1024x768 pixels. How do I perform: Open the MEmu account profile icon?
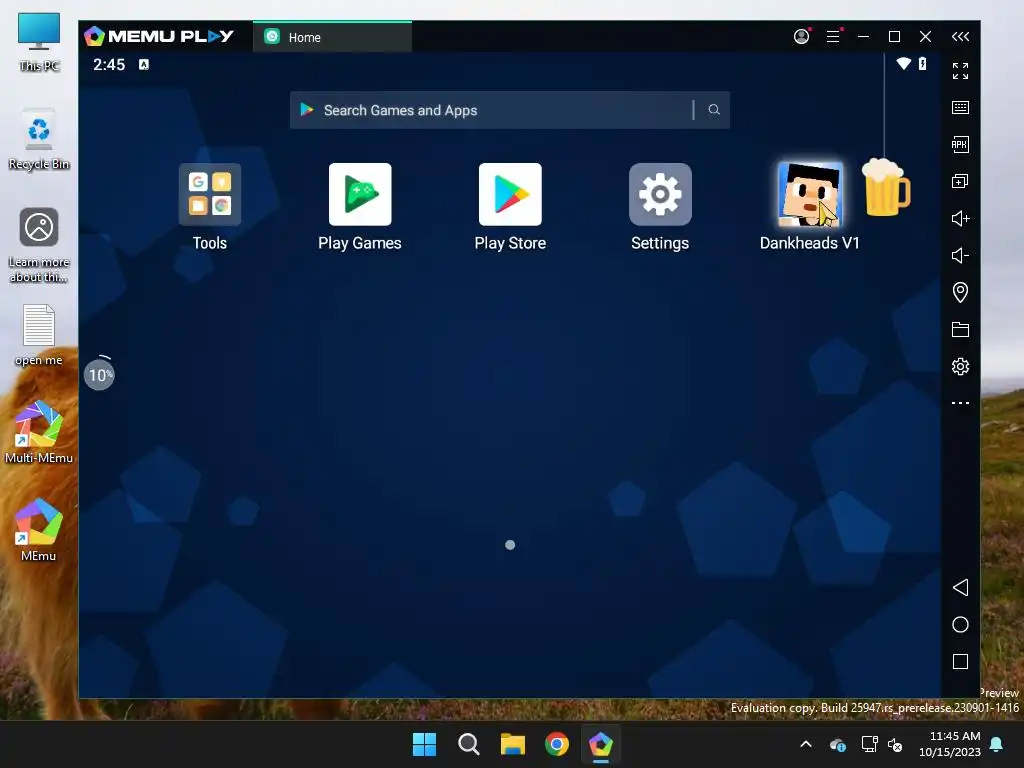801,37
